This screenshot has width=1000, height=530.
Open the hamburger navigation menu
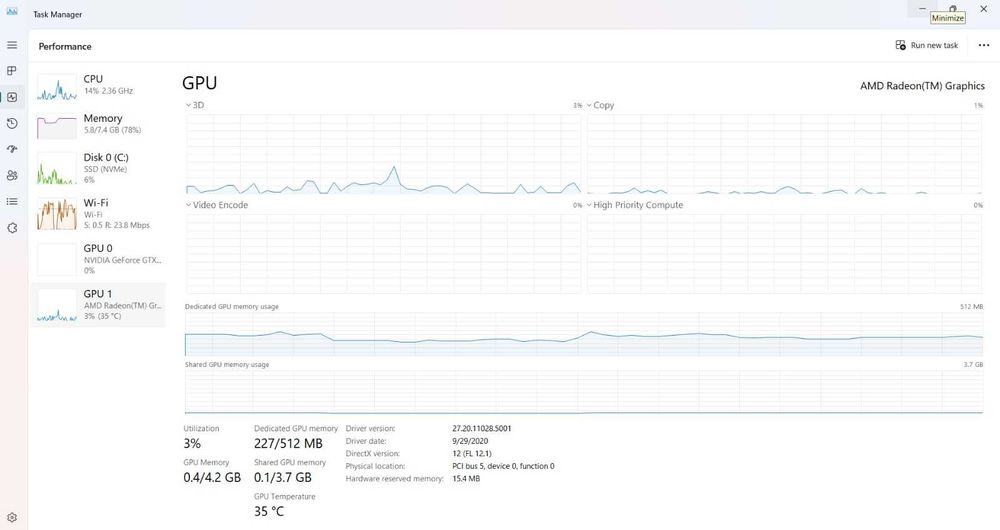[x=11, y=45]
